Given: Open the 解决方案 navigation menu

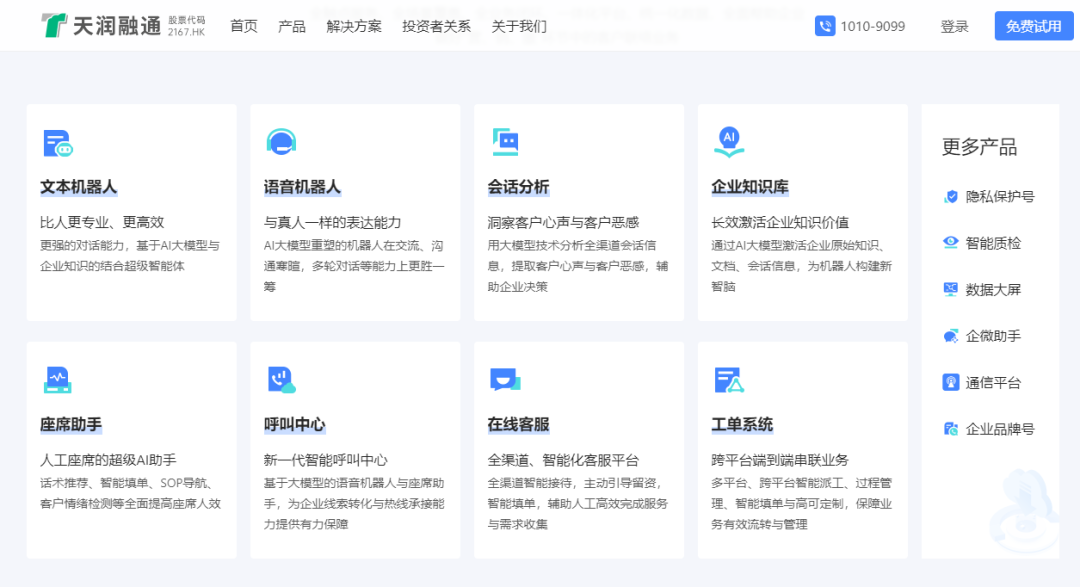Looking at the screenshot, I should tap(353, 26).
